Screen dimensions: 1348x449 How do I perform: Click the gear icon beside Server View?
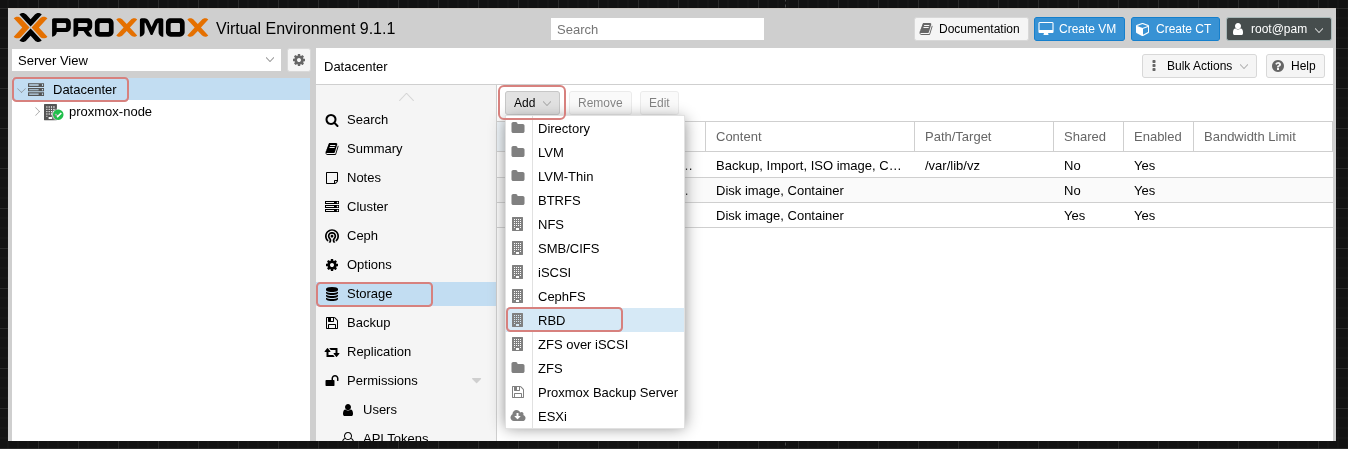click(299, 60)
